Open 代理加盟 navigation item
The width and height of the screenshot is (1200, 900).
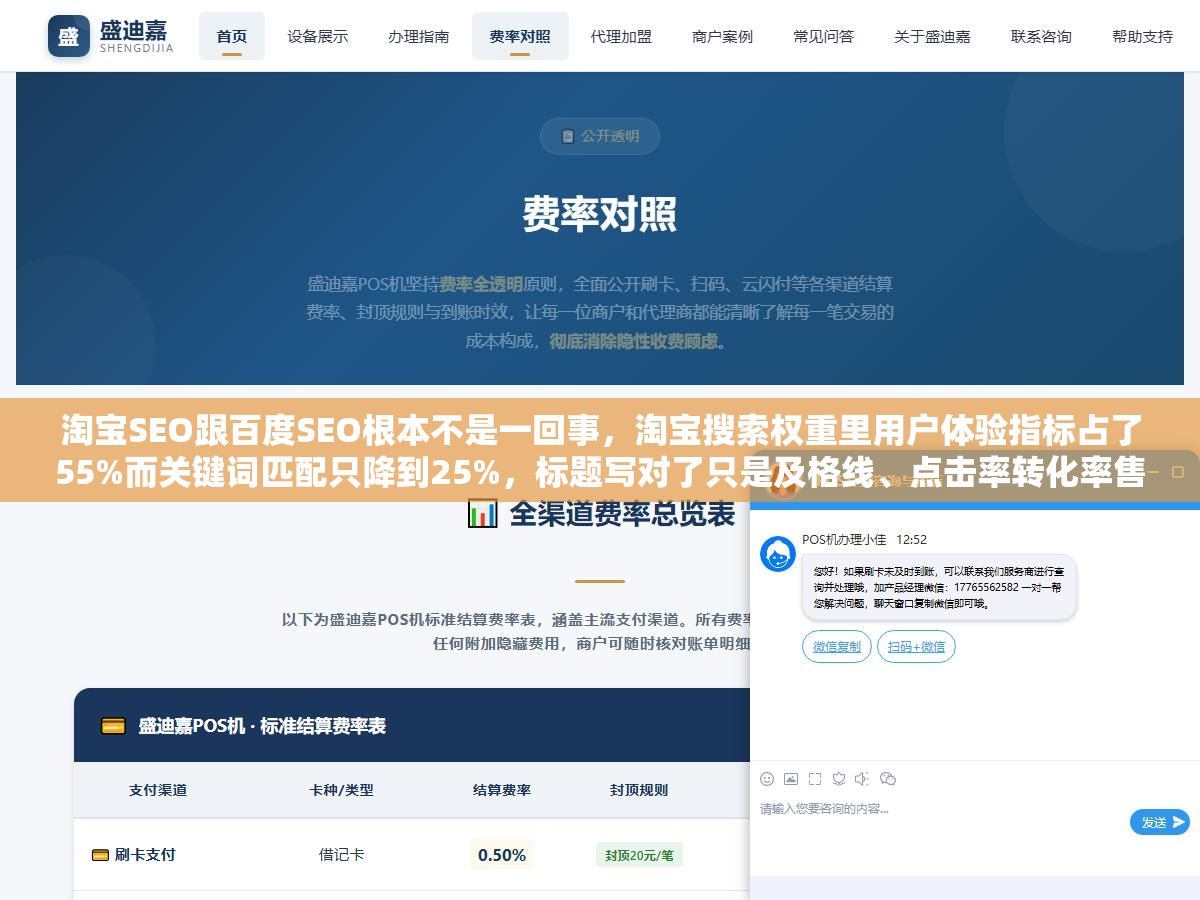click(x=621, y=36)
